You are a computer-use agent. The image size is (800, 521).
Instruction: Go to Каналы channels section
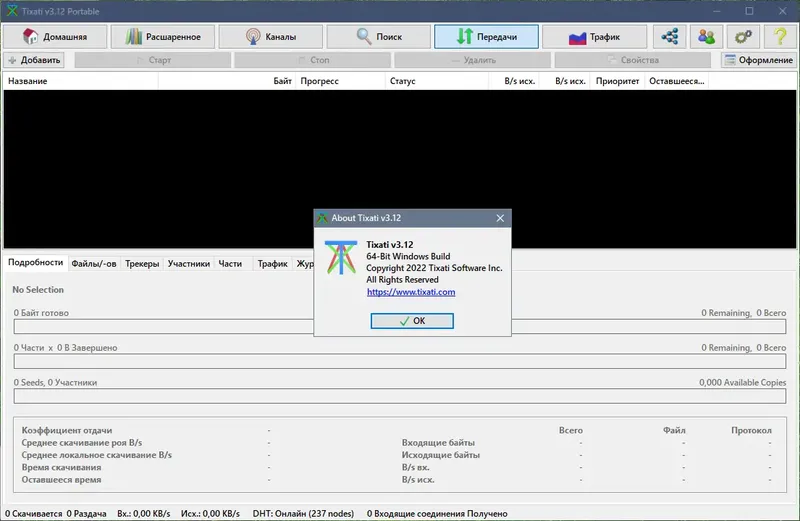click(271, 37)
